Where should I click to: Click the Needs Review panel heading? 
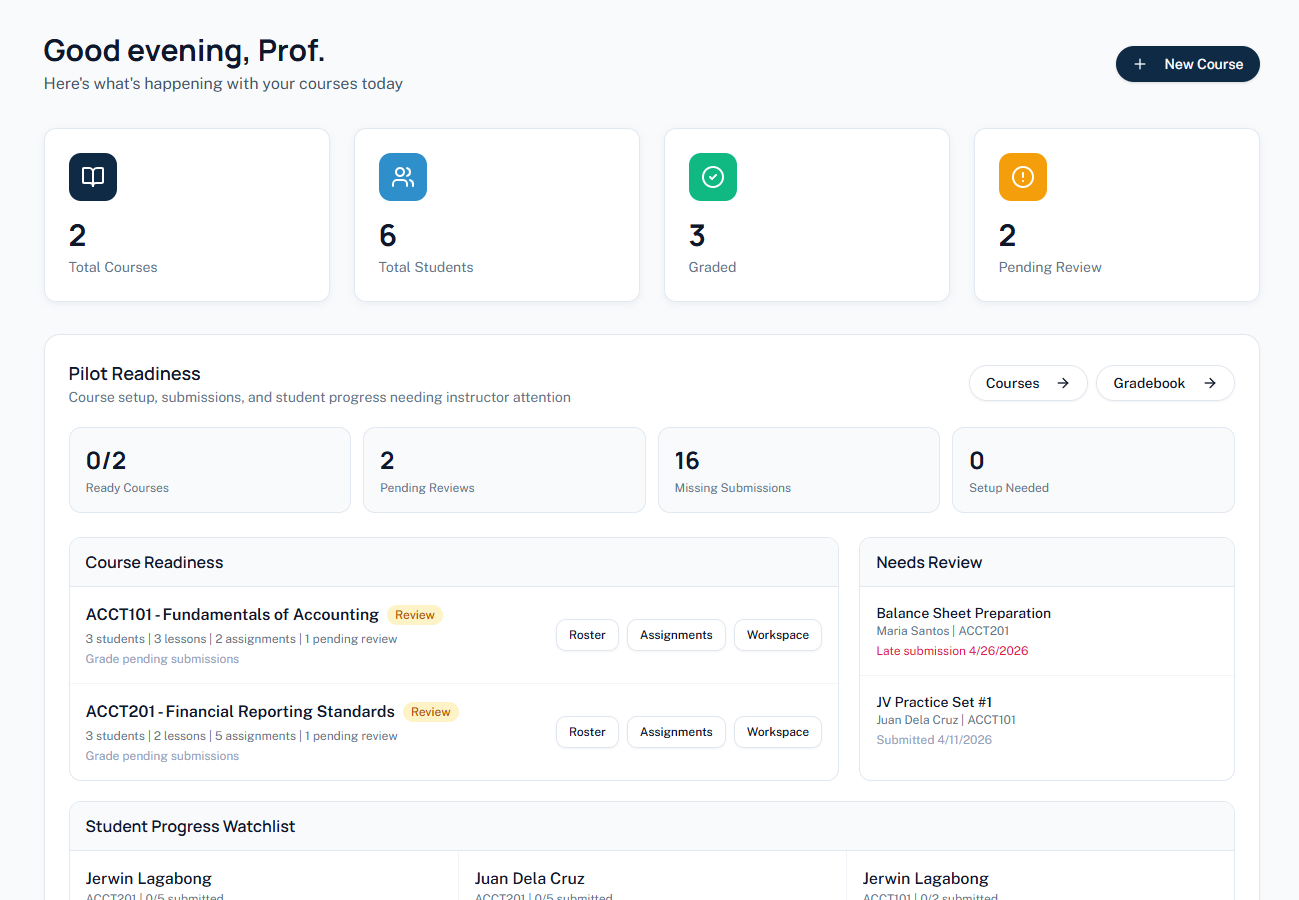coord(929,562)
